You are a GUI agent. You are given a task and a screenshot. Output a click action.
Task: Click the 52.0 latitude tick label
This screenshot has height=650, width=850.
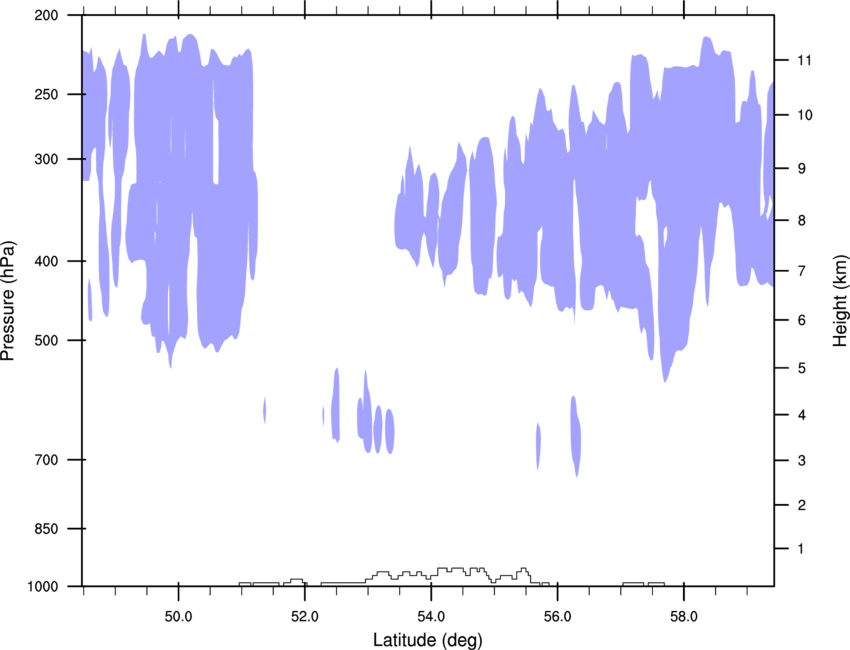coord(304,615)
